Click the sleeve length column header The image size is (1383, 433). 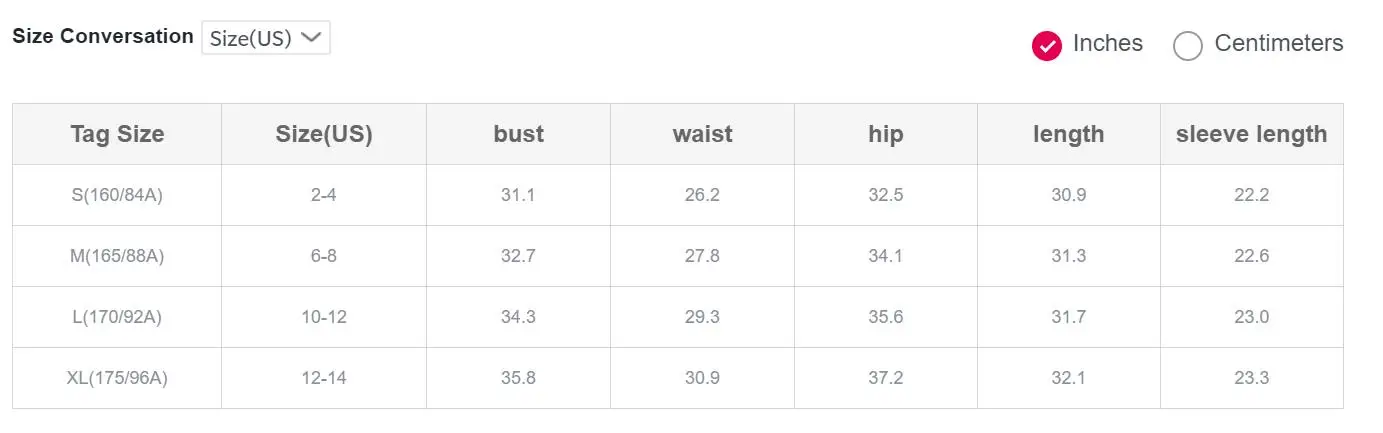coord(1252,134)
